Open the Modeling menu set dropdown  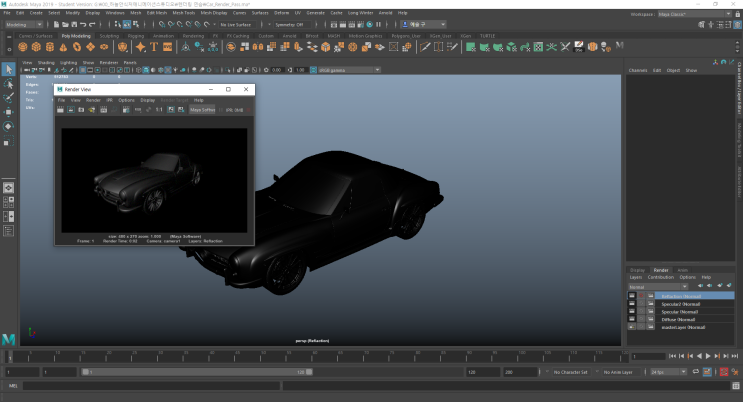(x=23, y=24)
